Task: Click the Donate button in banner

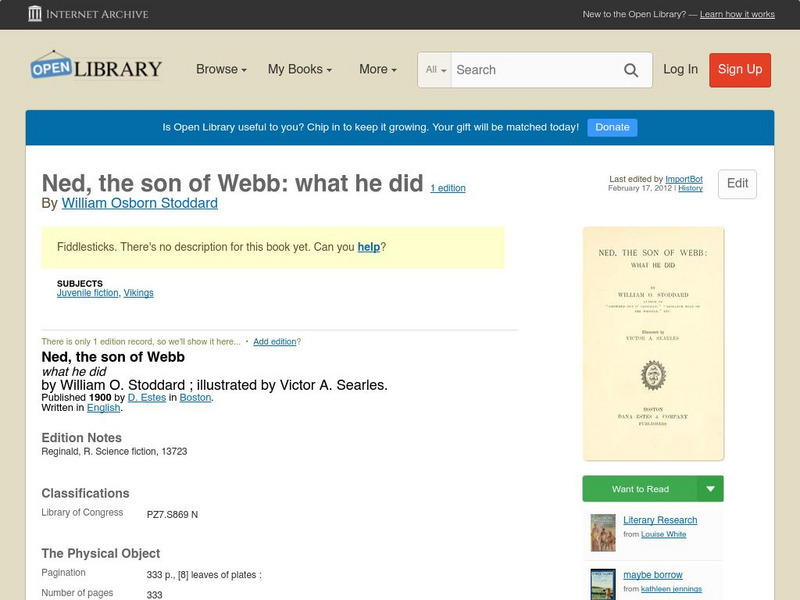Action: pos(612,127)
